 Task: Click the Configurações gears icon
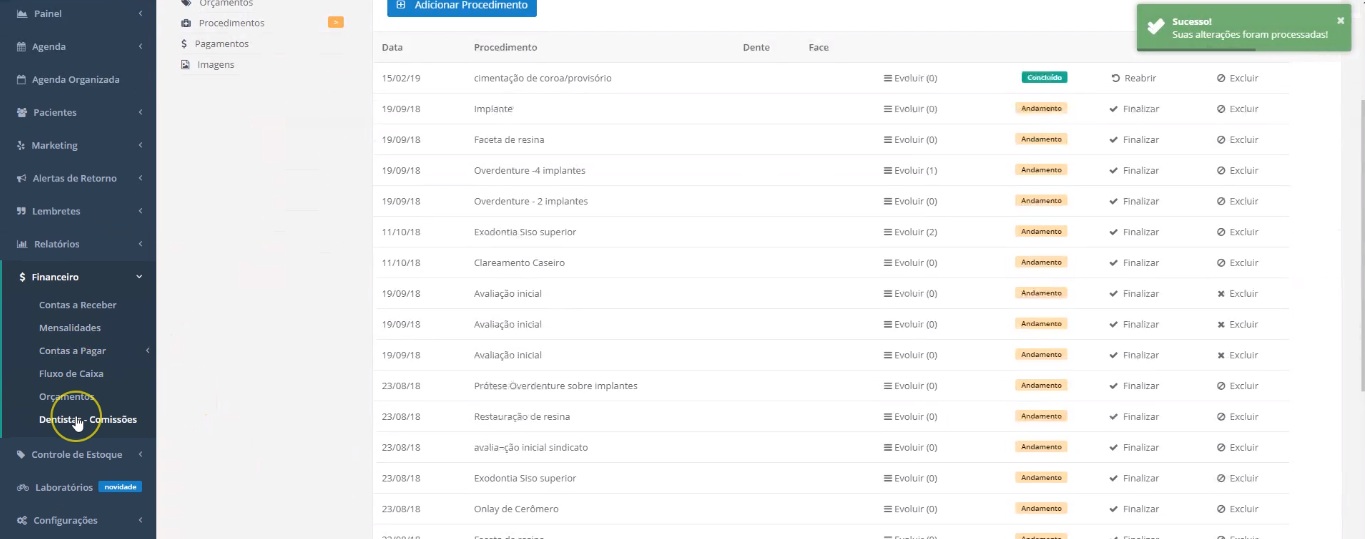click(x=22, y=521)
